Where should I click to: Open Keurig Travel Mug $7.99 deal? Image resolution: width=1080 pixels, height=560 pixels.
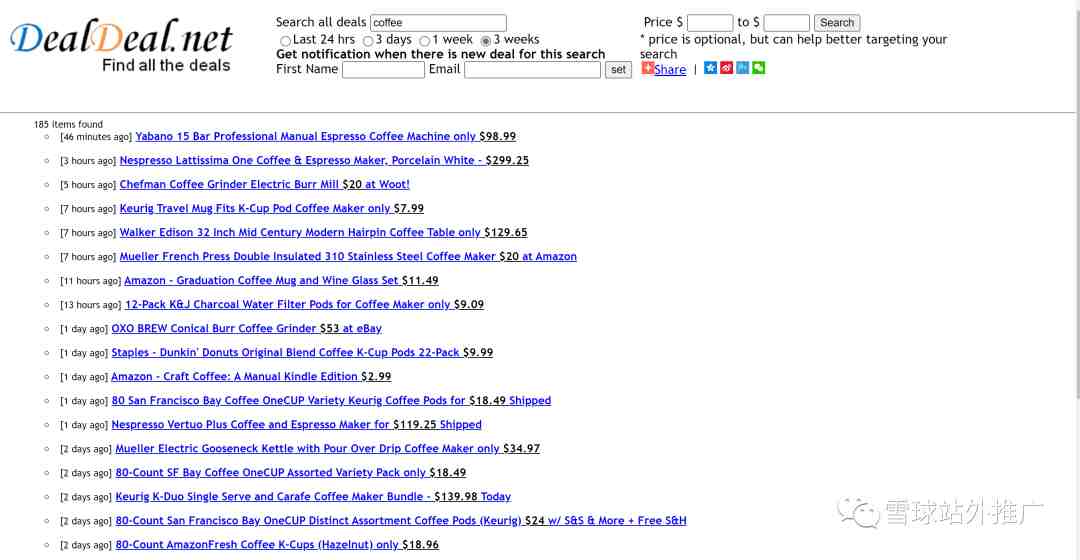point(271,209)
